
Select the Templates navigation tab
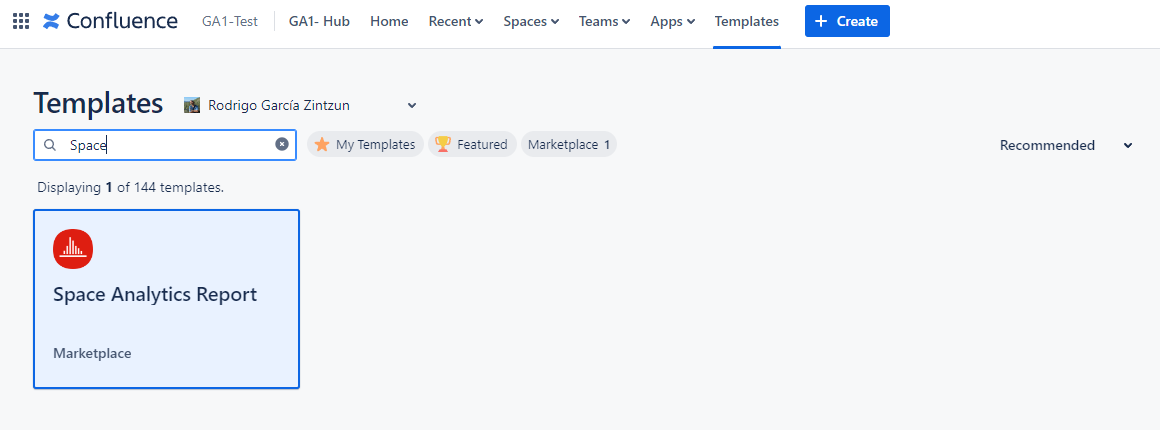coord(746,21)
